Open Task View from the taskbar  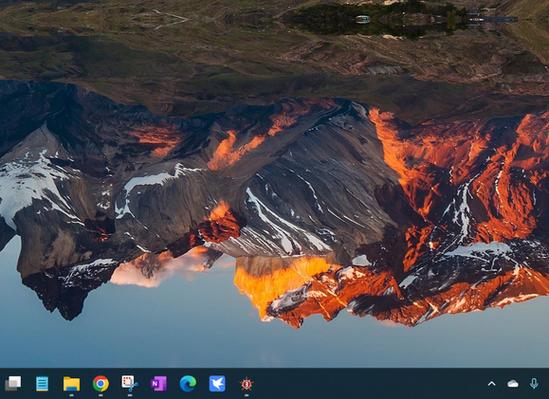tap(13, 384)
